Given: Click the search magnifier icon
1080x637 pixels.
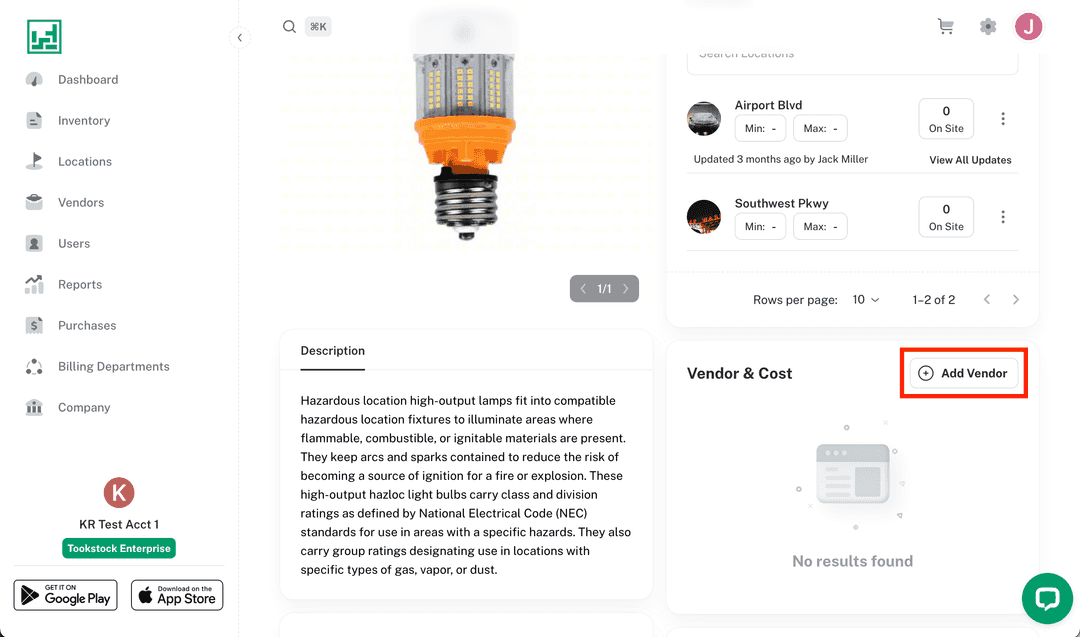Looking at the screenshot, I should click(289, 27).
